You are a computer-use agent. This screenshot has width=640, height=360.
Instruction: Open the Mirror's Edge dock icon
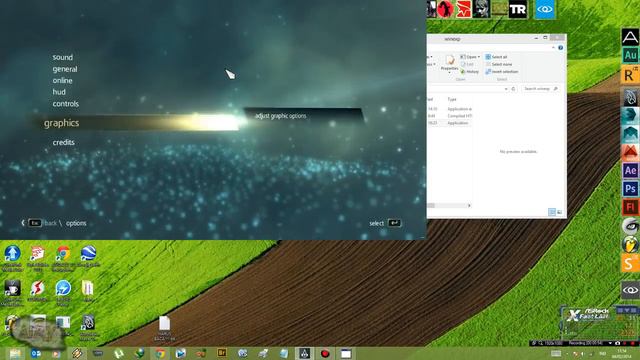coord(463,9)
